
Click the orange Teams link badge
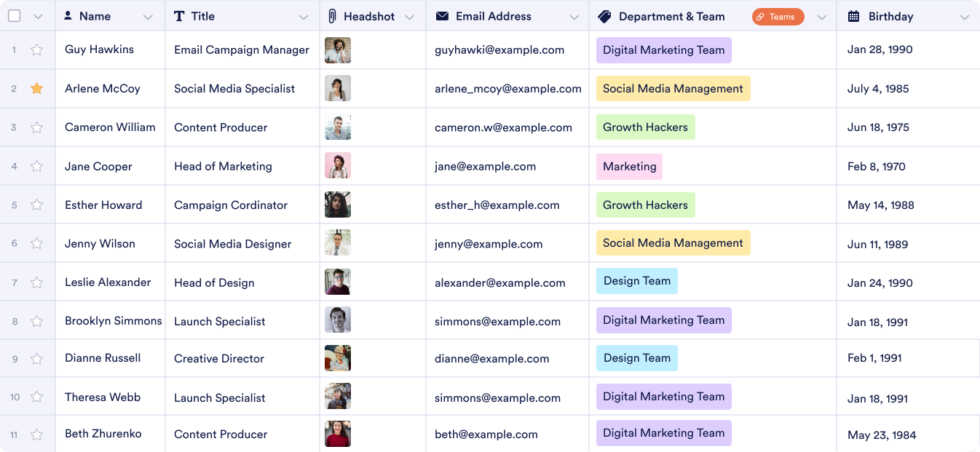click(778, 17)
